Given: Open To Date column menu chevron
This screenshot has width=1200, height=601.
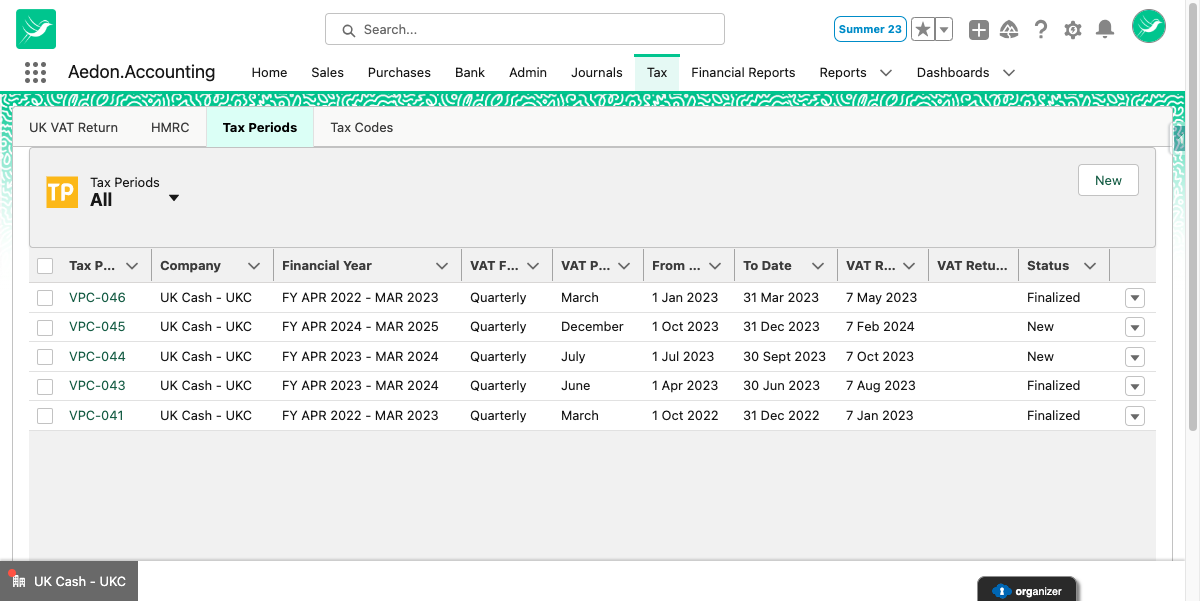Looking at the screenshot, I should [818, 266].
